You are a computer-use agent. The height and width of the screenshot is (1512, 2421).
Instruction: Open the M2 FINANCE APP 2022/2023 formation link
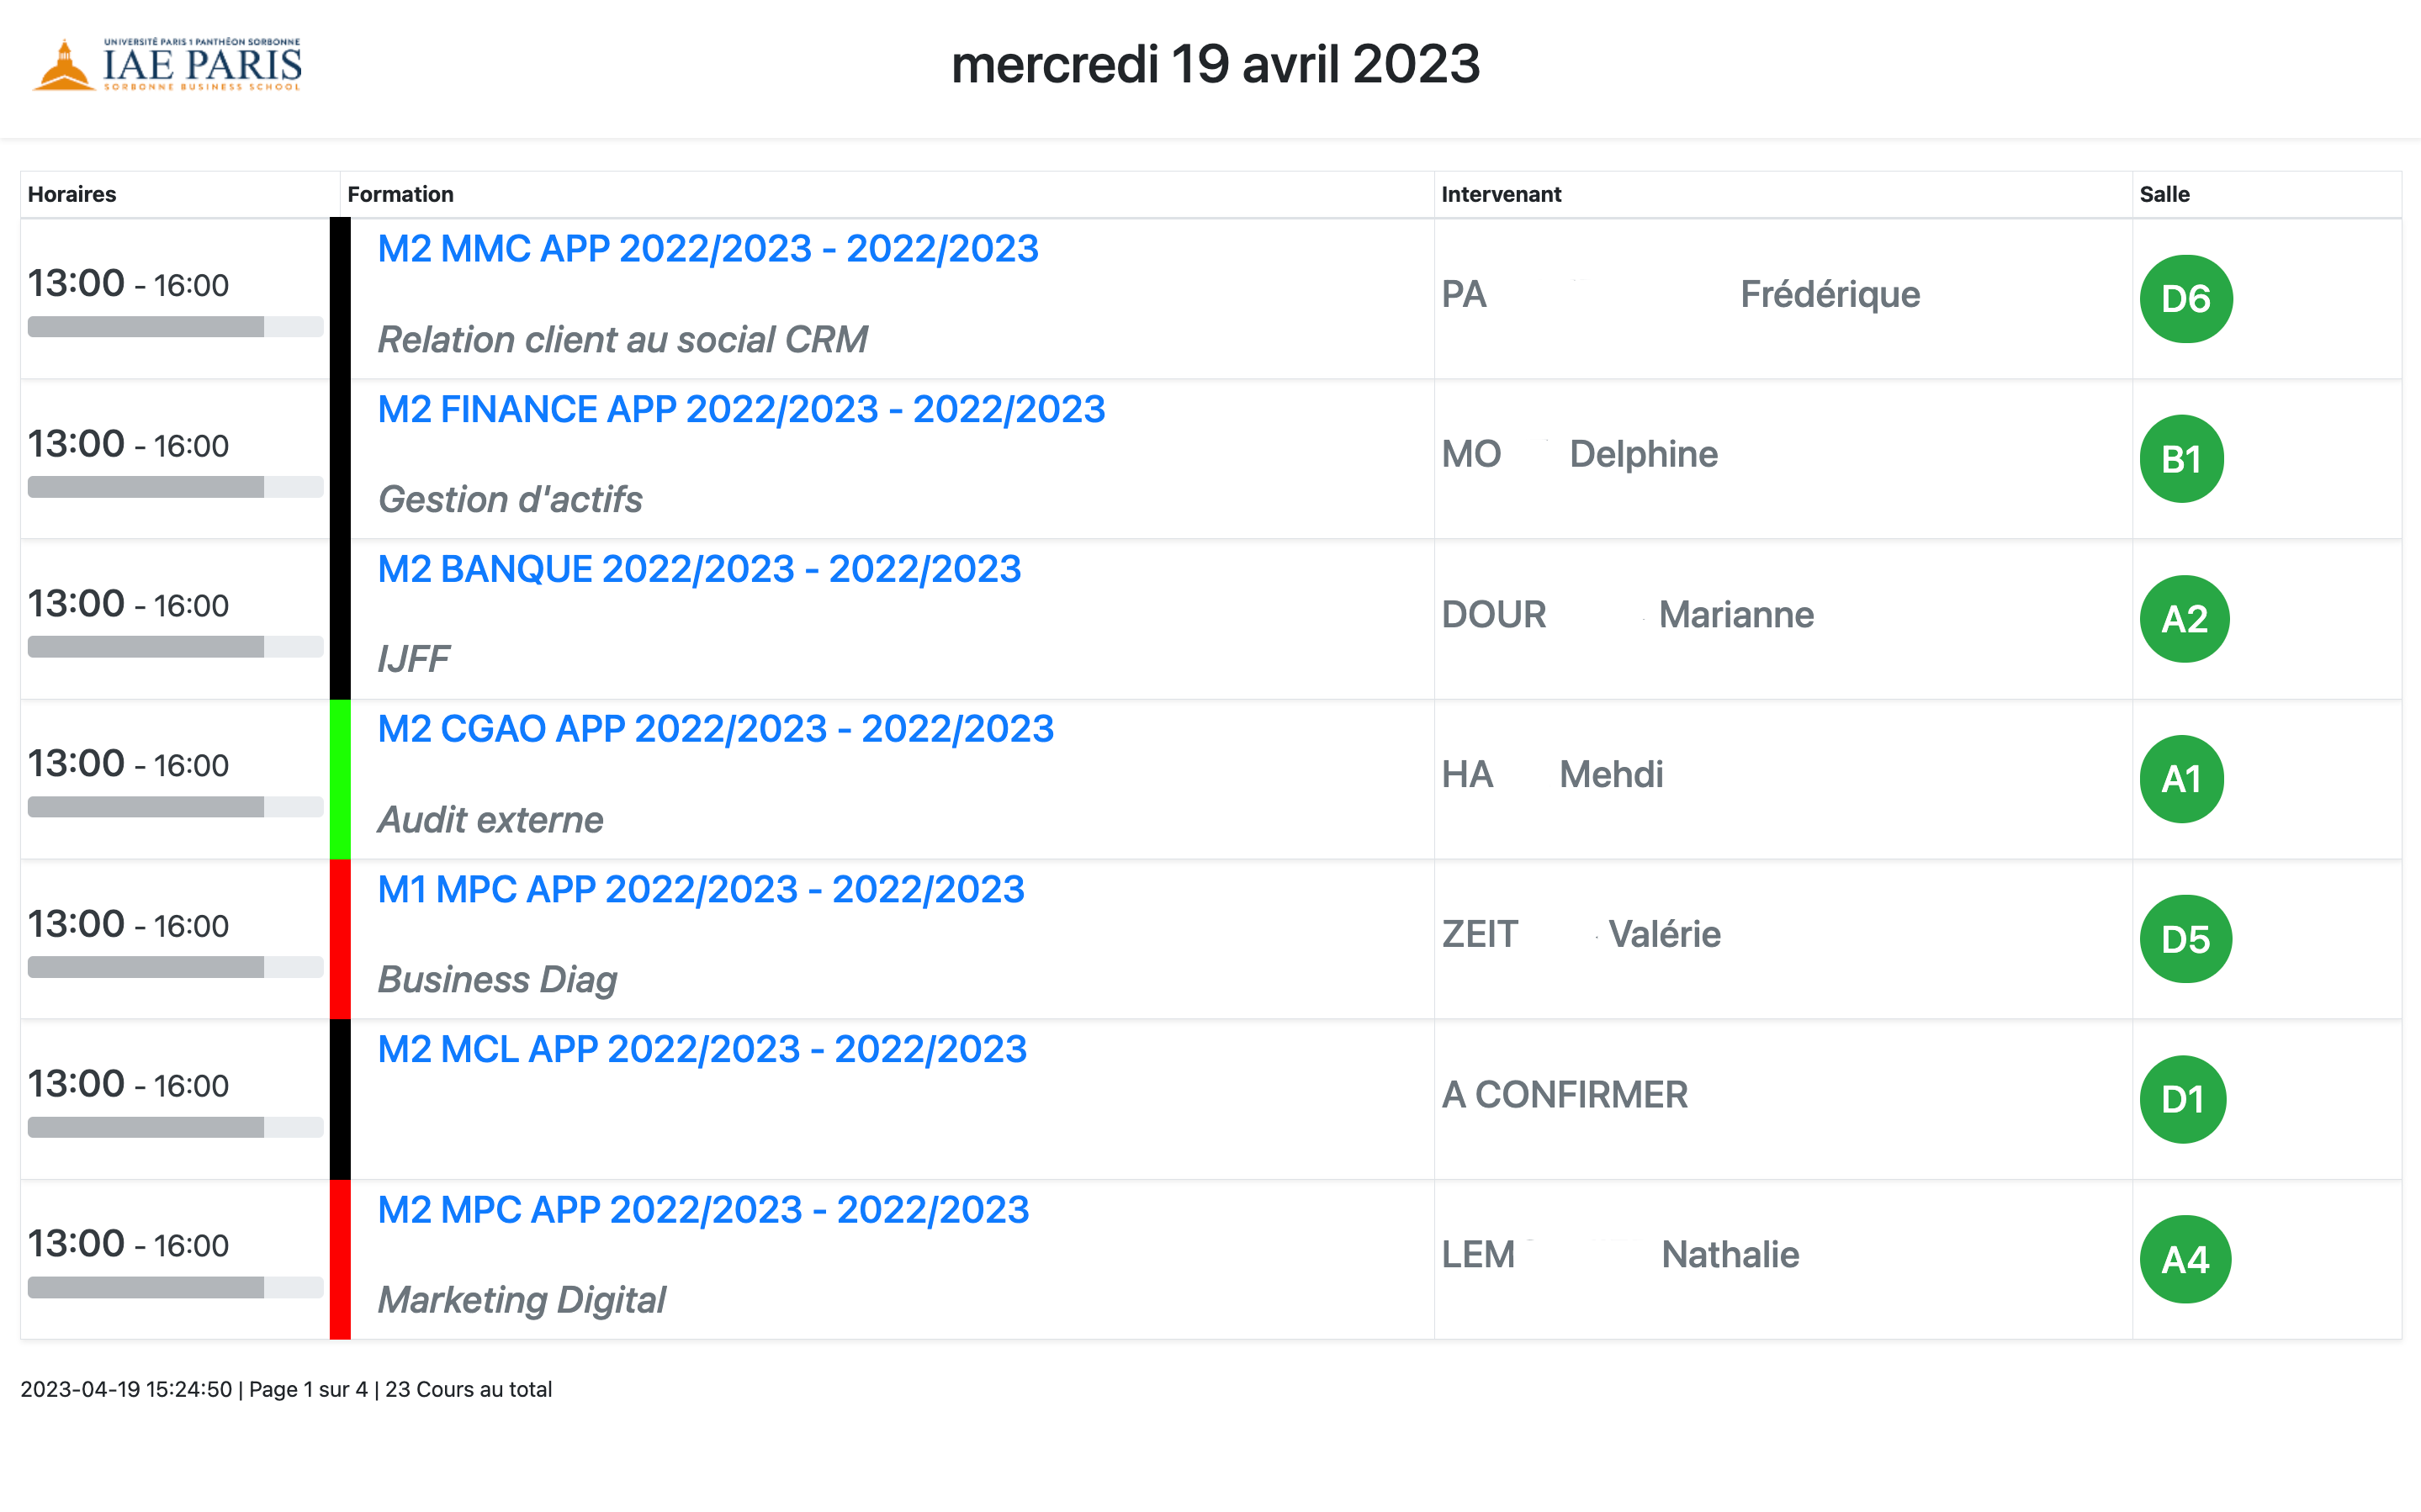pos(741,409)
